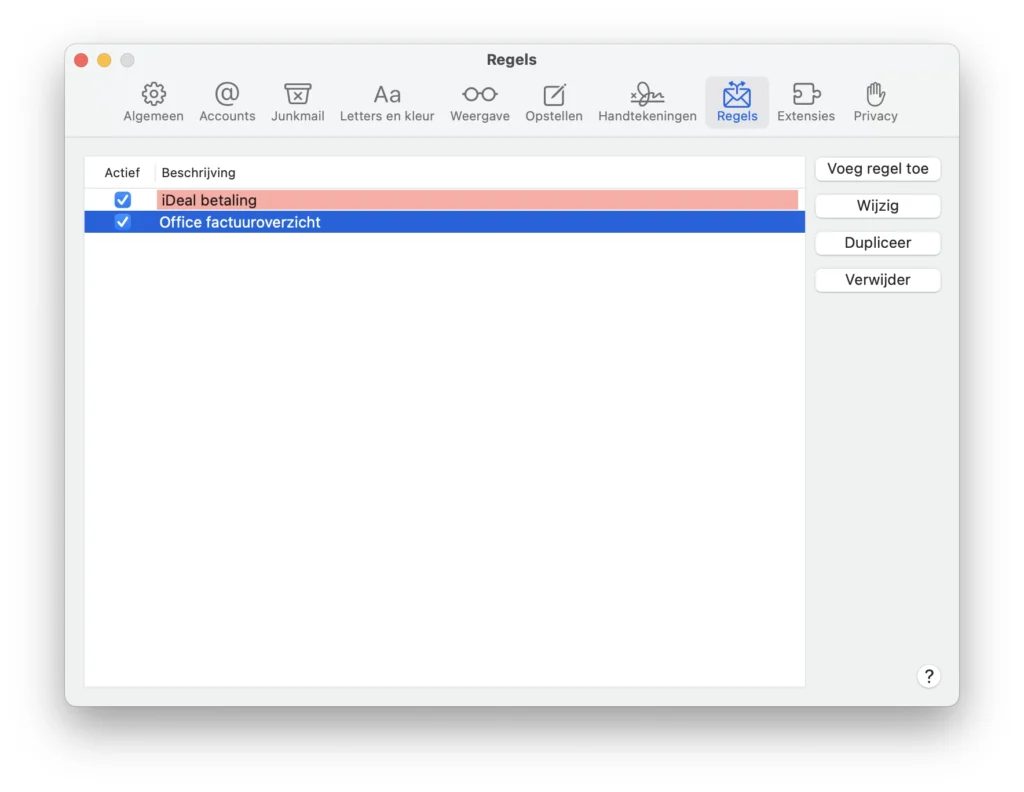Open the Algemeen gear preferences pane

153,103
